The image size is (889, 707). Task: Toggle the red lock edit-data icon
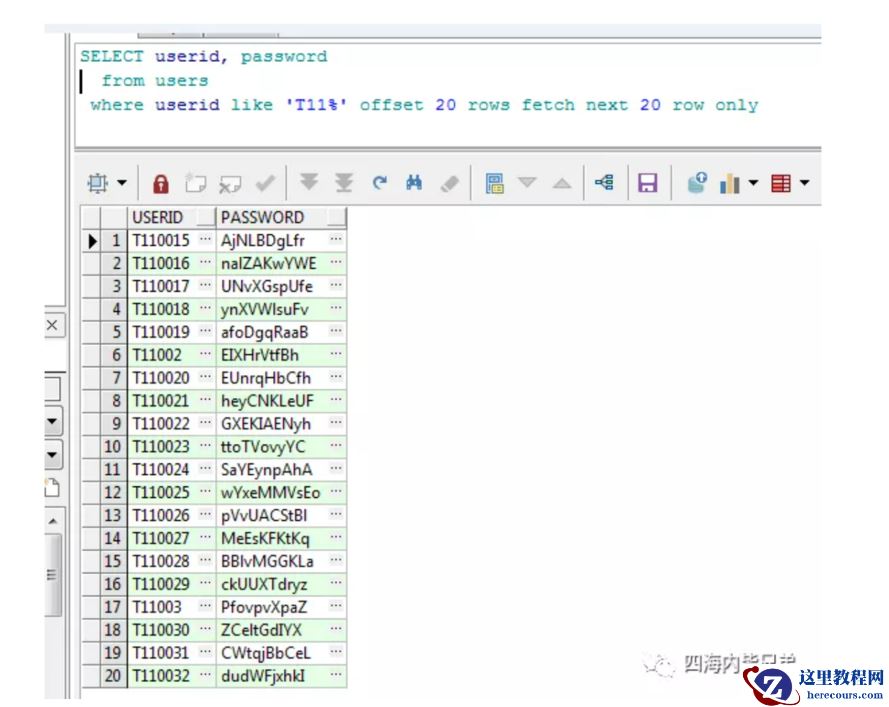tap(160, 184)
